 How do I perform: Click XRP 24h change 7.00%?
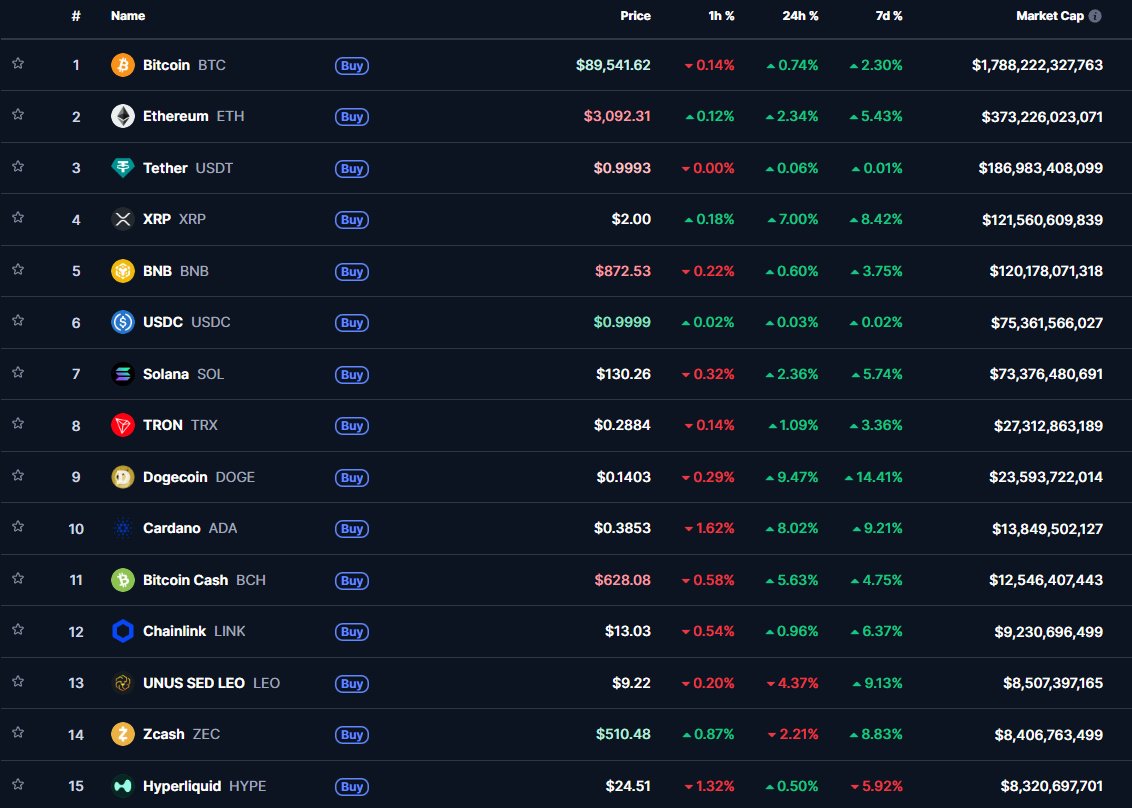(x=793, y=219)
